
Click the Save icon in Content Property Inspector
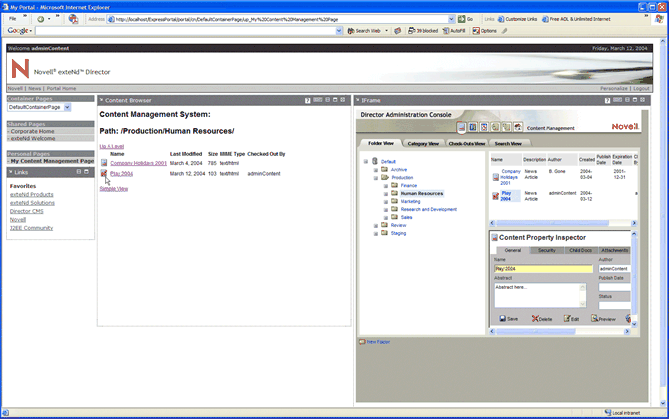502,318
